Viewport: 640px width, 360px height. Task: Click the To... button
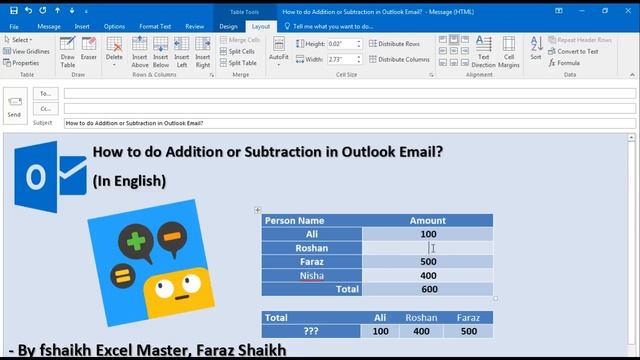(x=45, y=93)
